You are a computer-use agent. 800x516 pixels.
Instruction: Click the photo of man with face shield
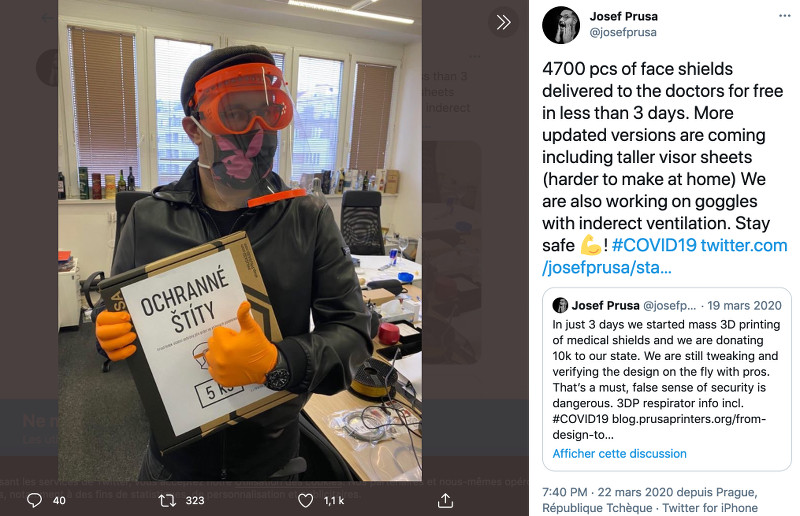(240, 240)
